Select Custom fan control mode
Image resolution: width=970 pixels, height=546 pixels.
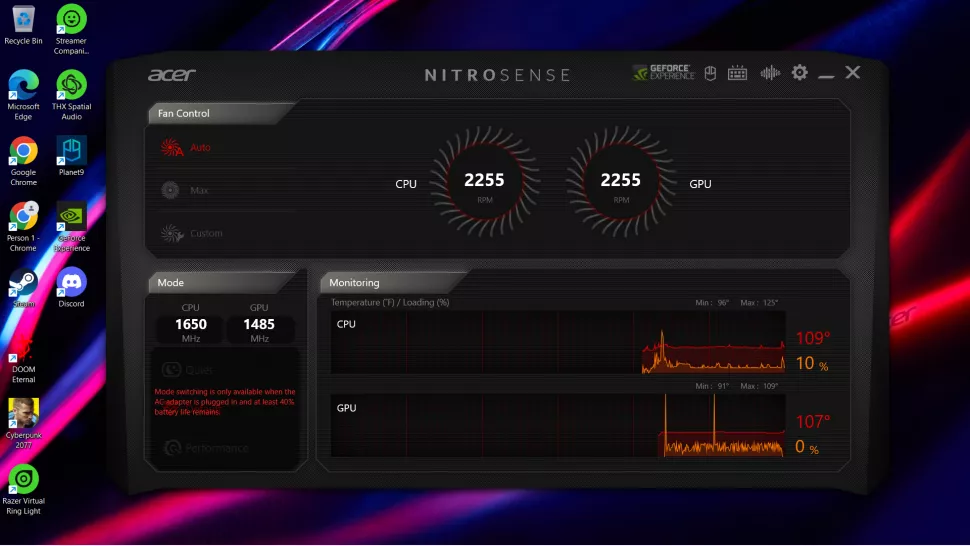click(x=191, y=233)
